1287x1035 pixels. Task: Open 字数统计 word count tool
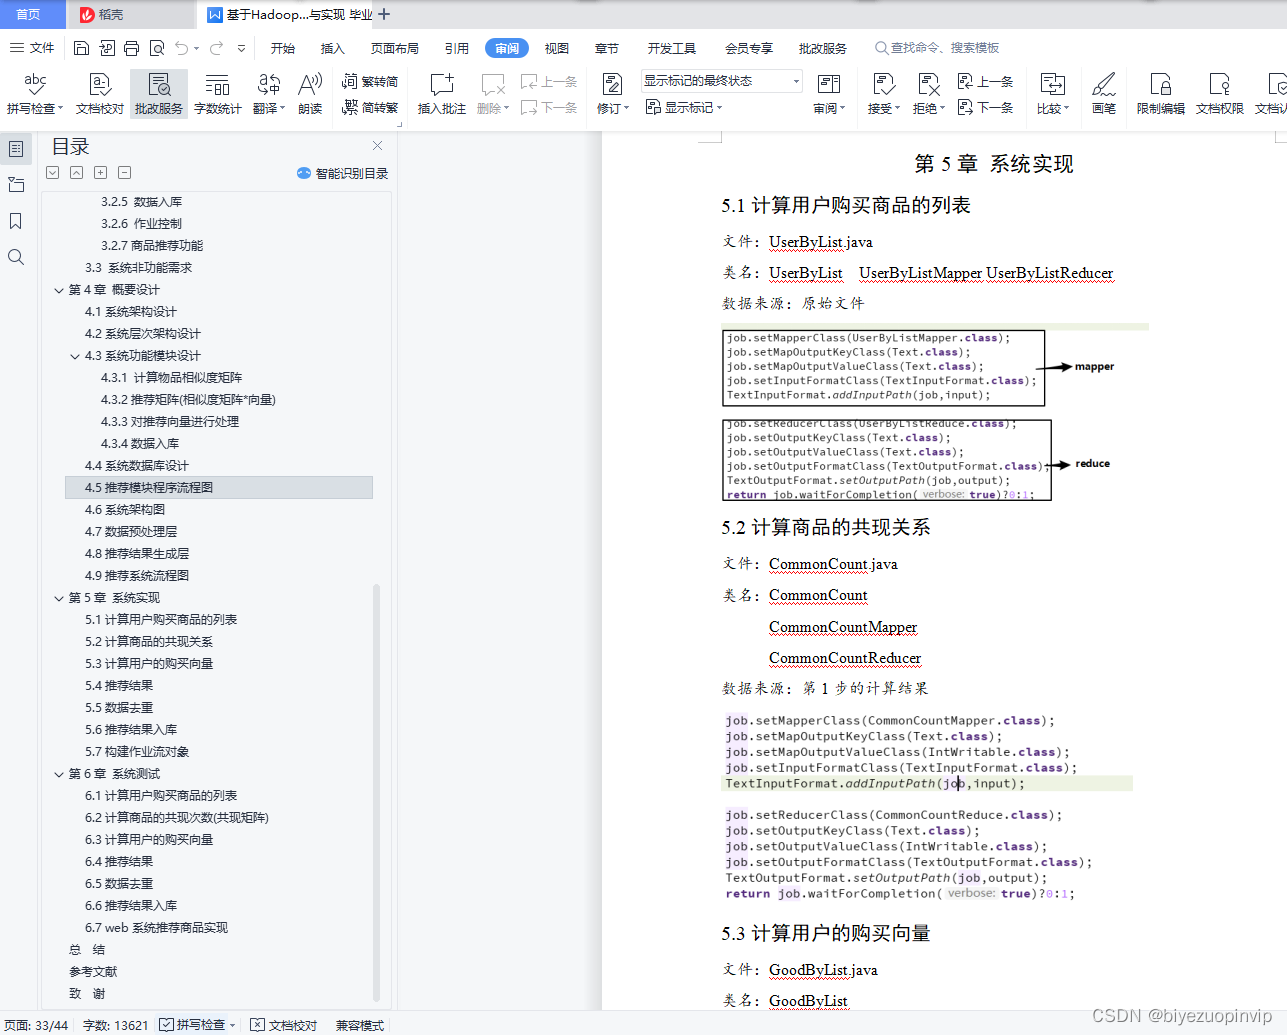[217, 93]
